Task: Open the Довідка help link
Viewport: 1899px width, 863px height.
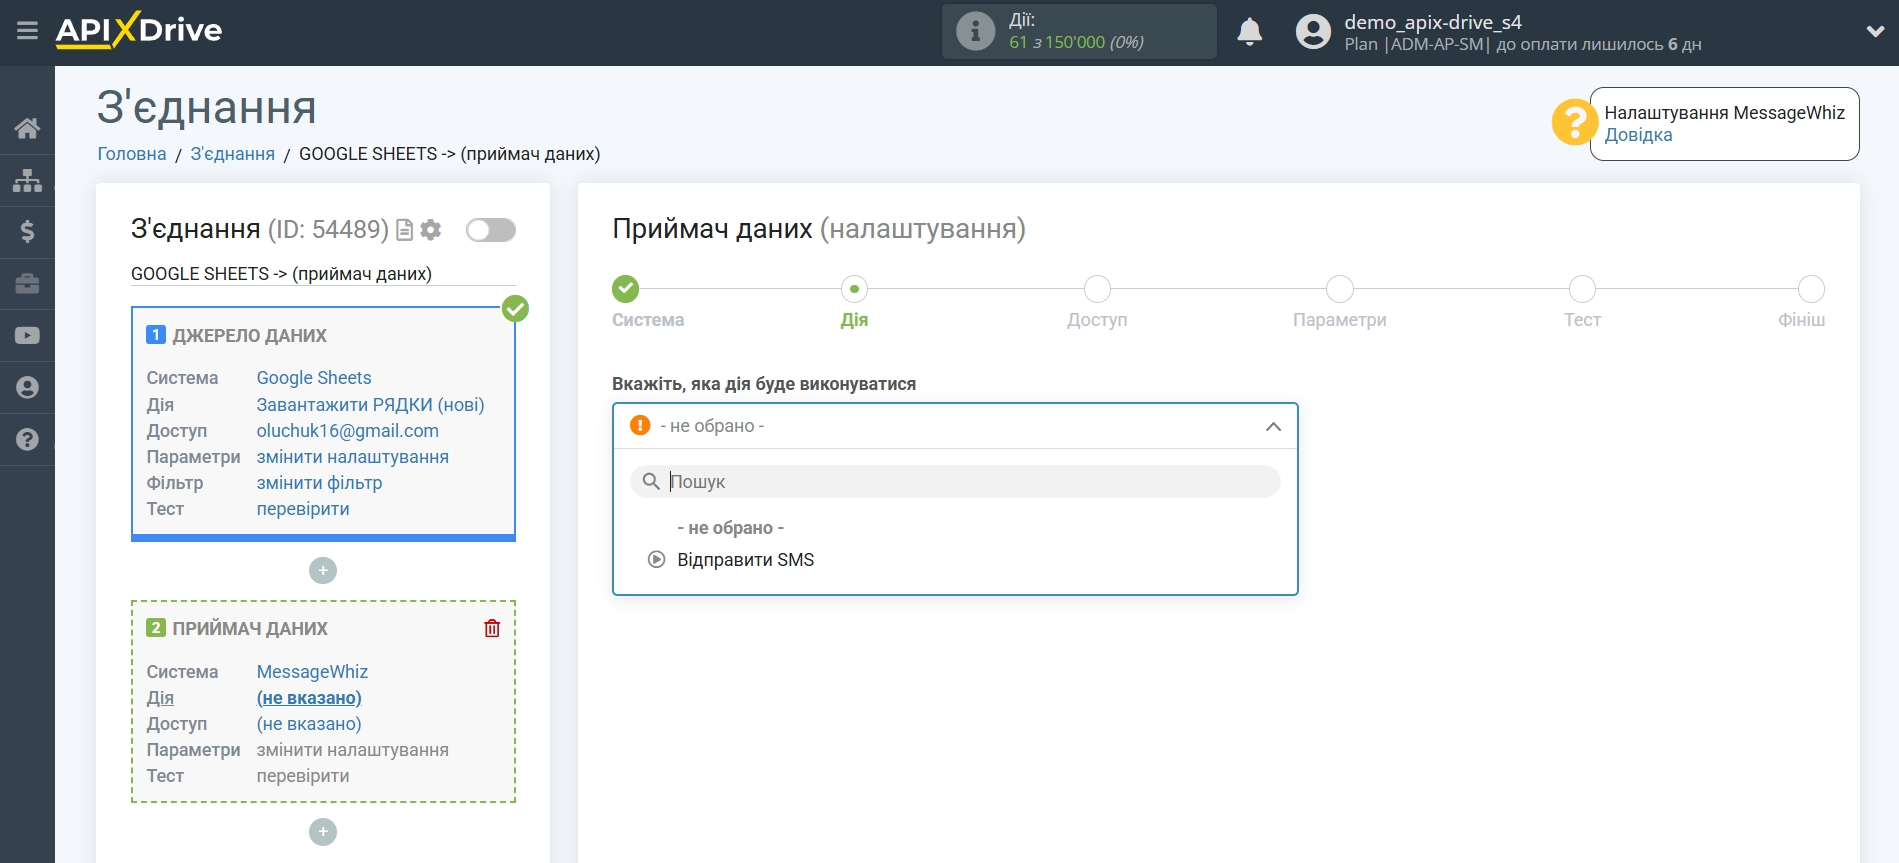Action: coord(1638,135)
